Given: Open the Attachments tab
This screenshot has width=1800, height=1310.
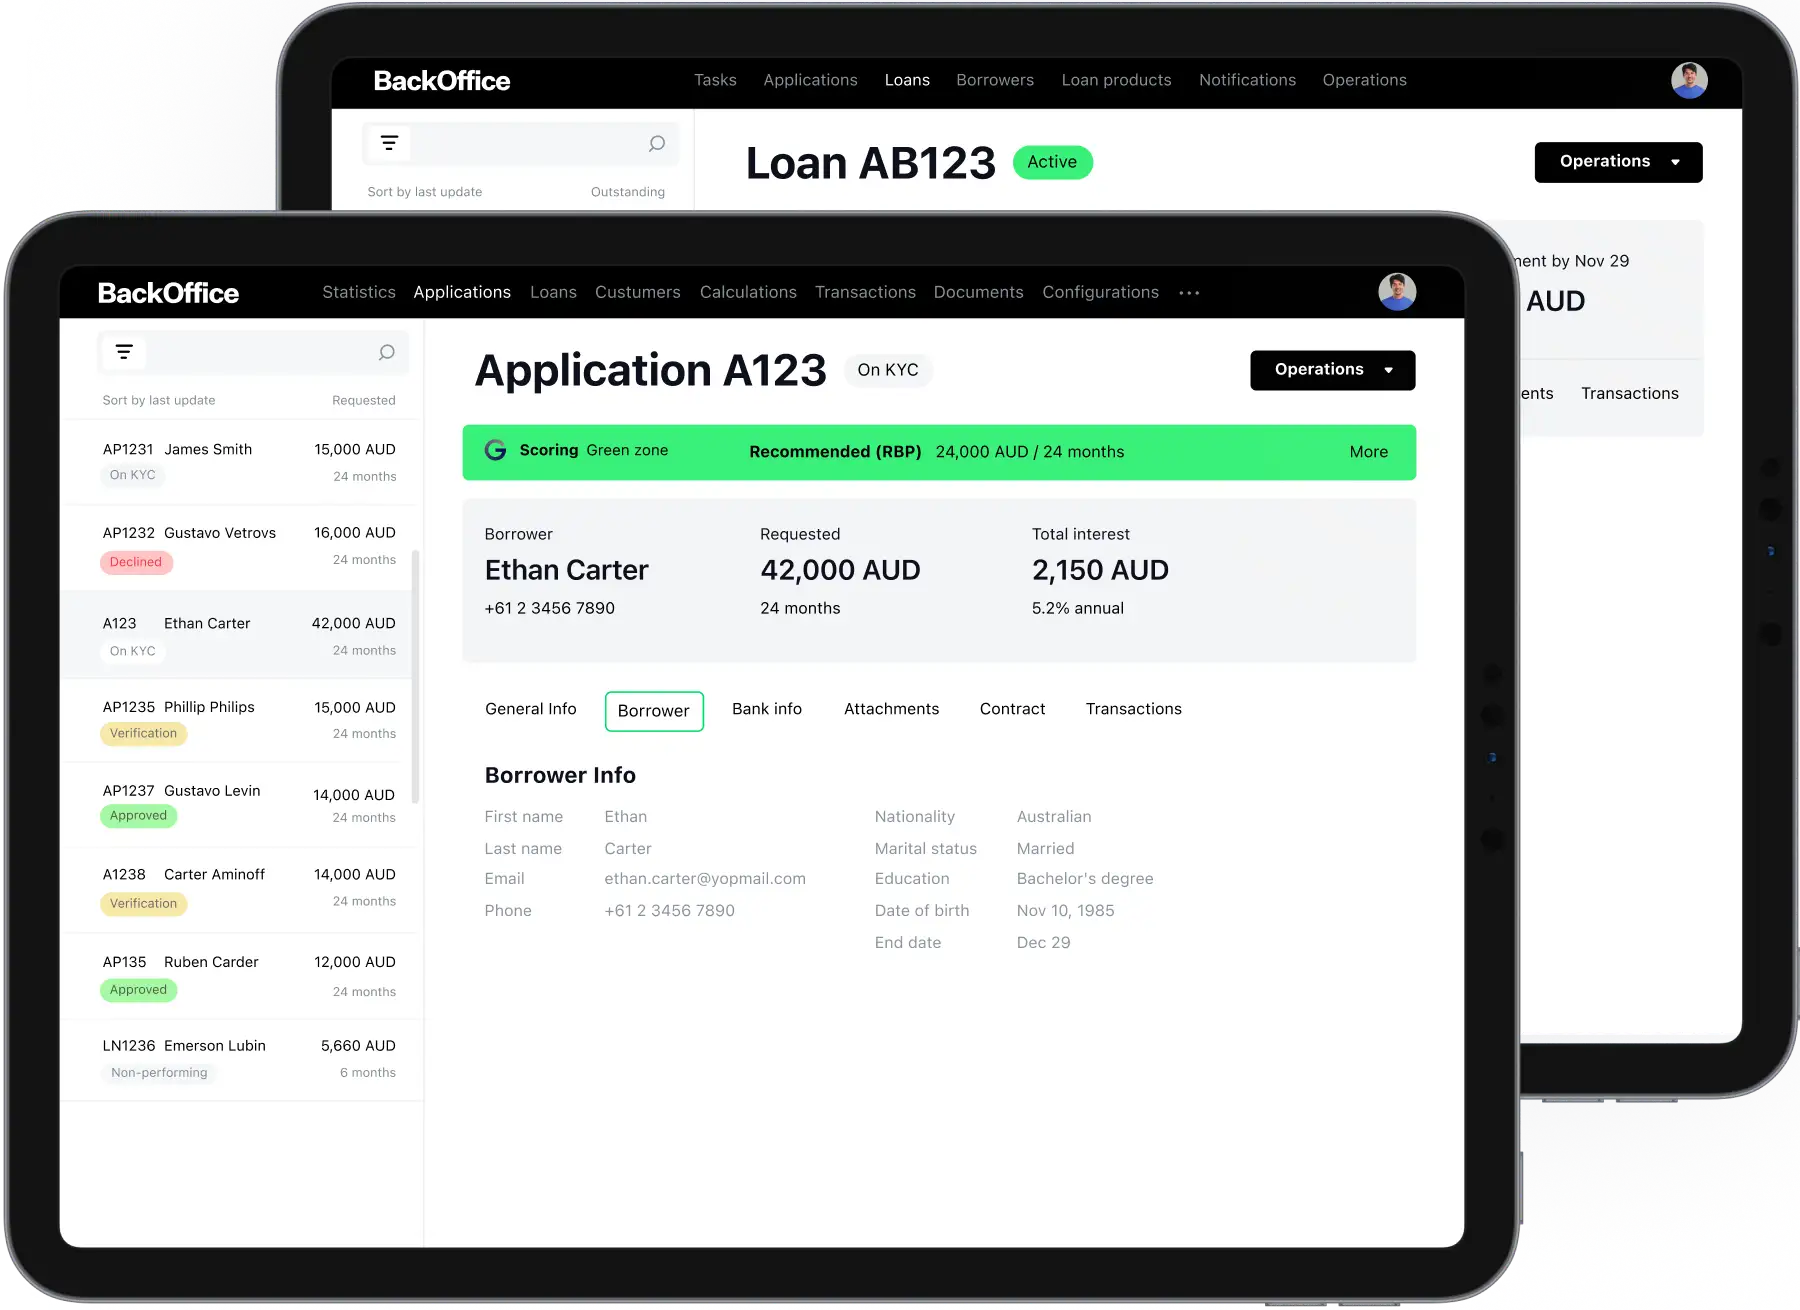Looking at the screenshot, I should (x=891, y=709).
